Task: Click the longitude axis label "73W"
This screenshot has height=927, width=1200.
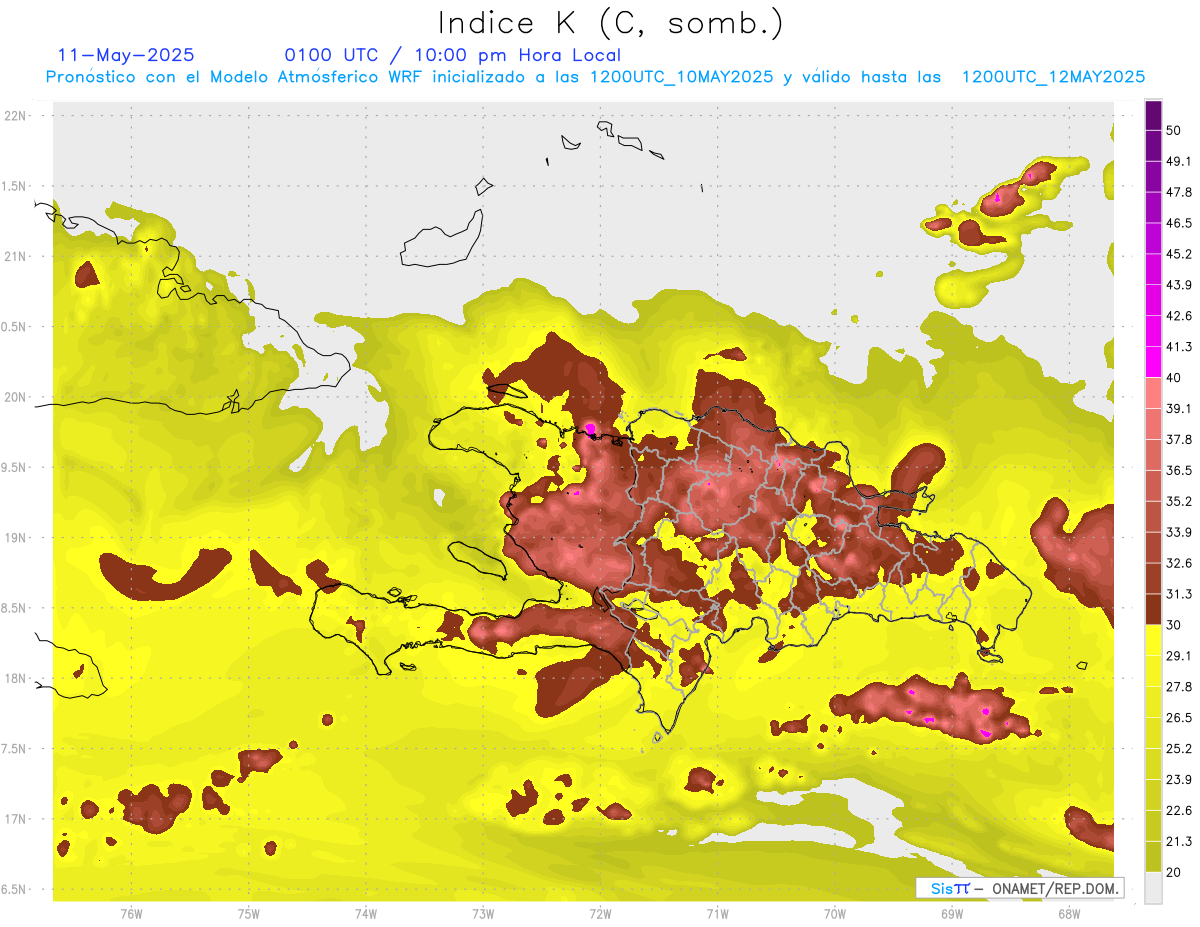Action: 483,913
